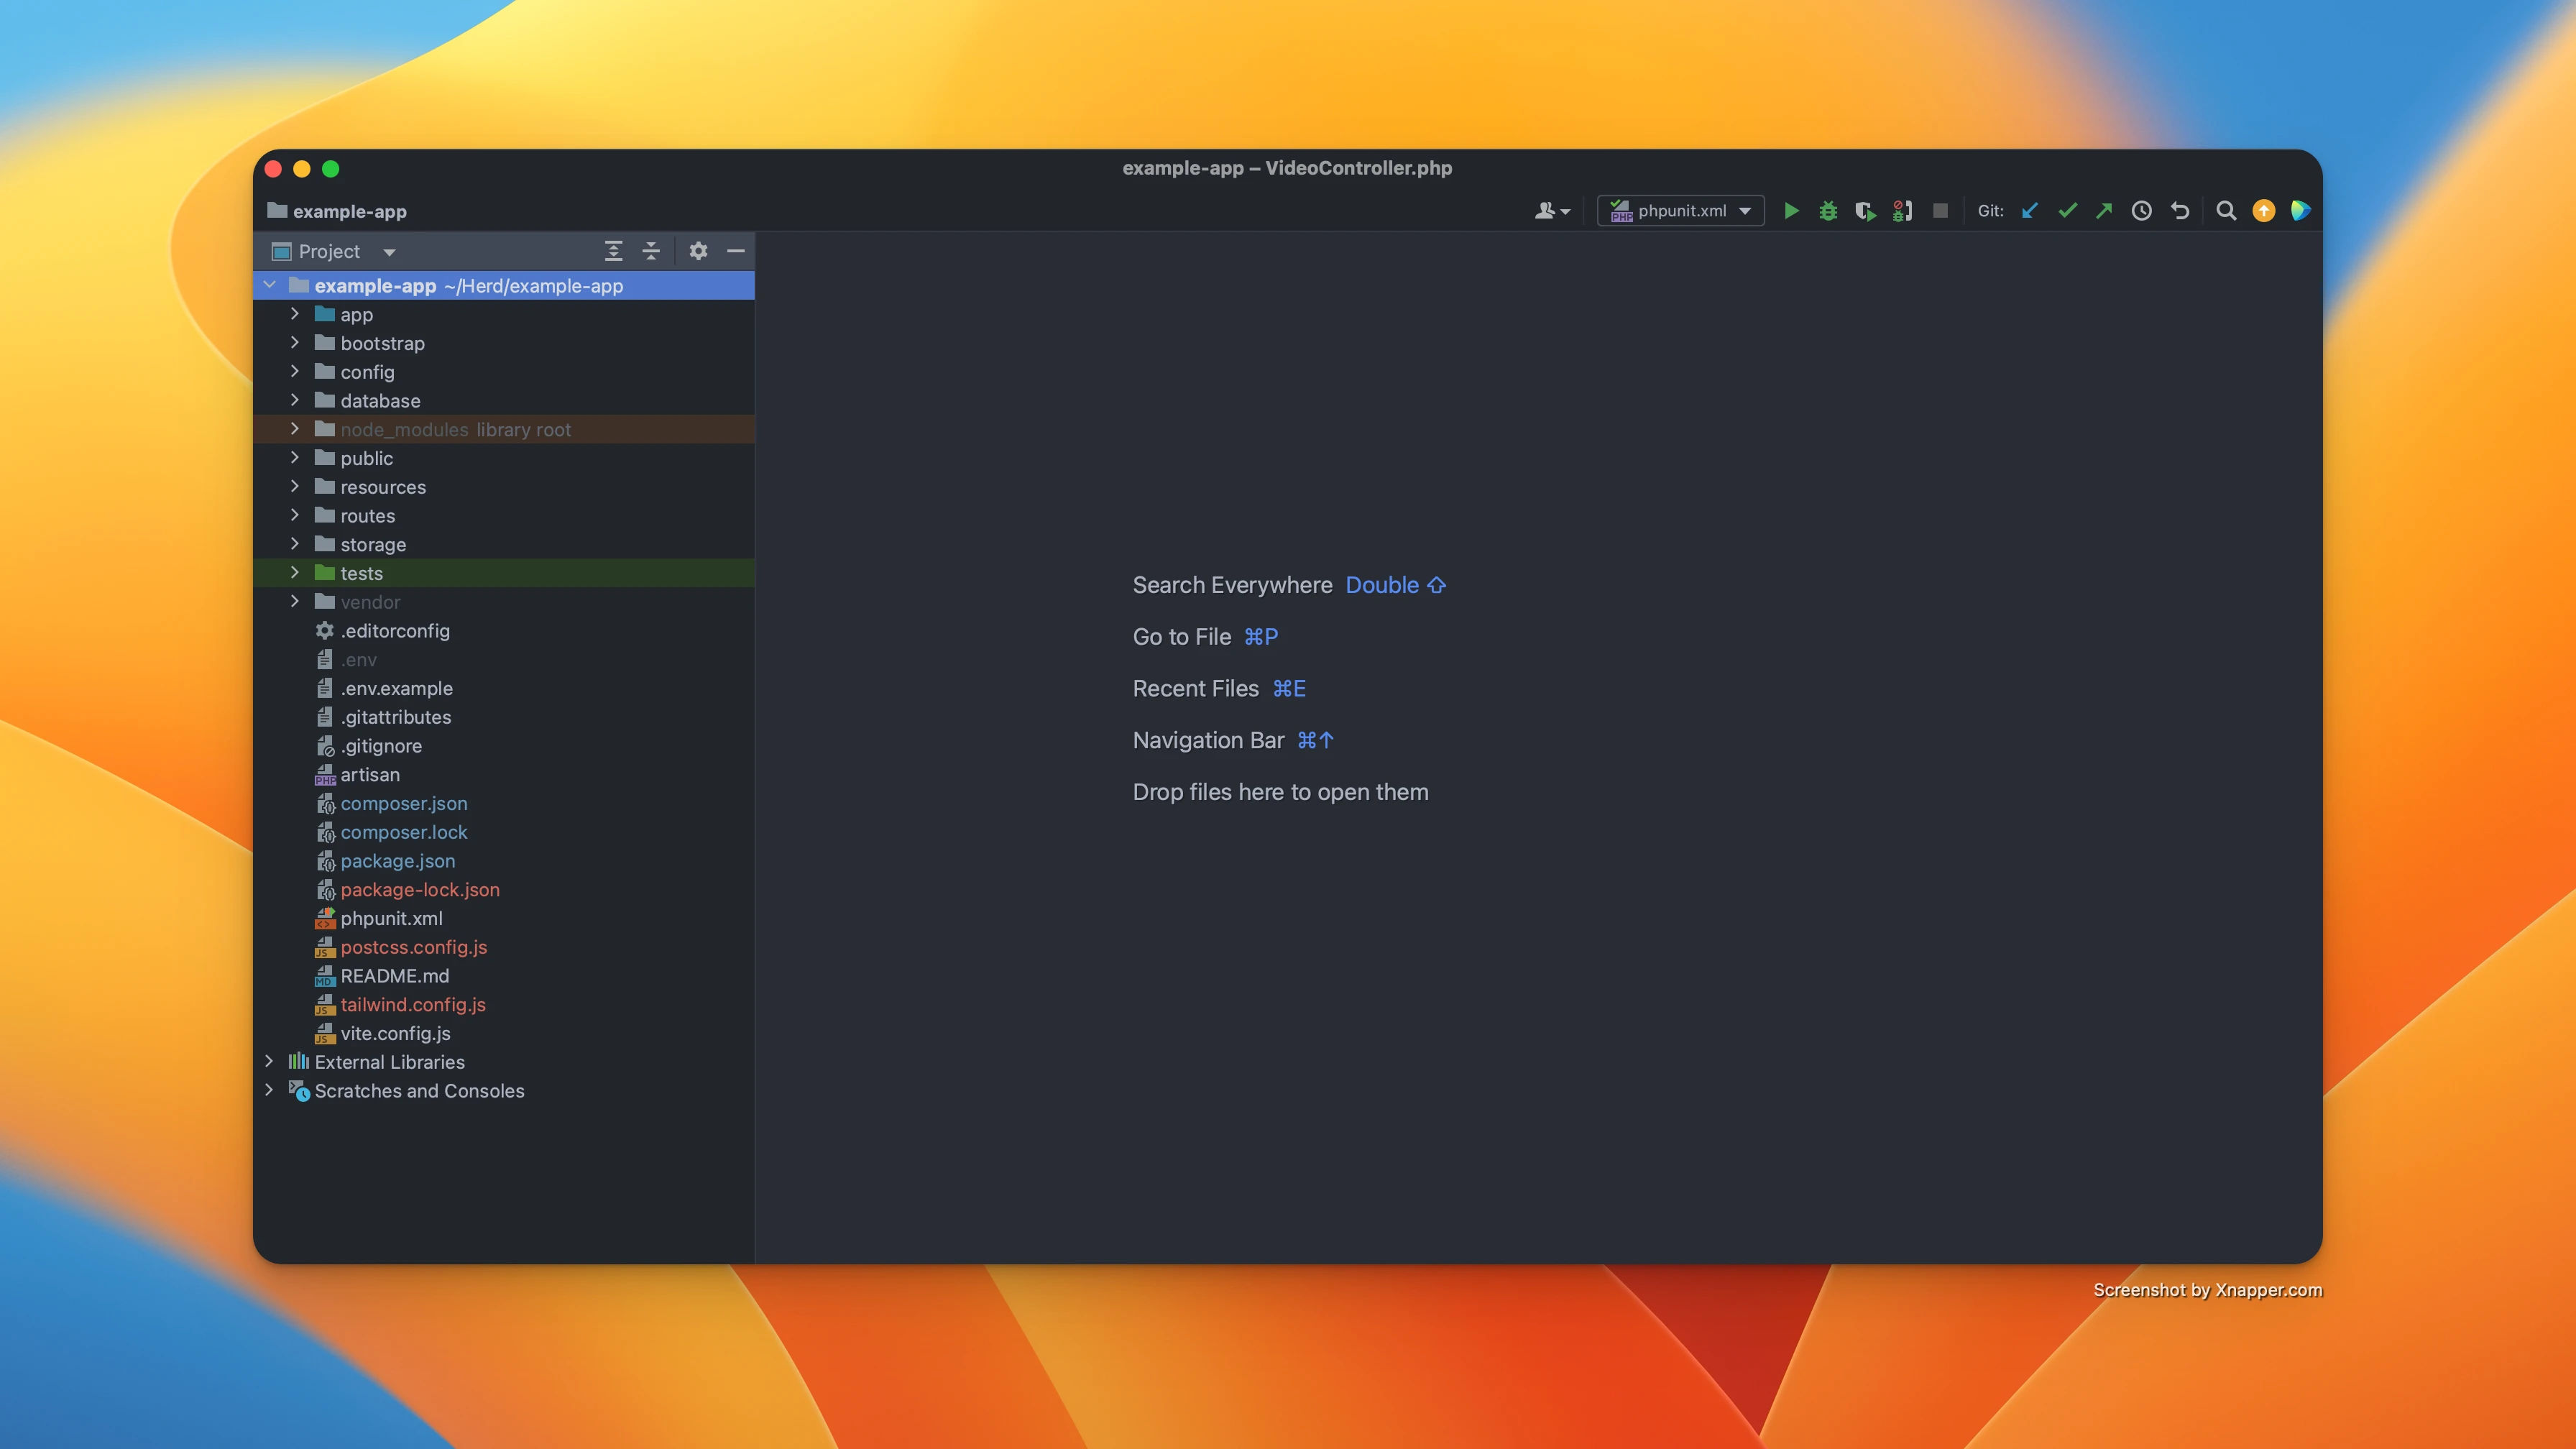Open the Code With Me user icon
The image size is (2576, 1449).
(x=1552, y=211)
